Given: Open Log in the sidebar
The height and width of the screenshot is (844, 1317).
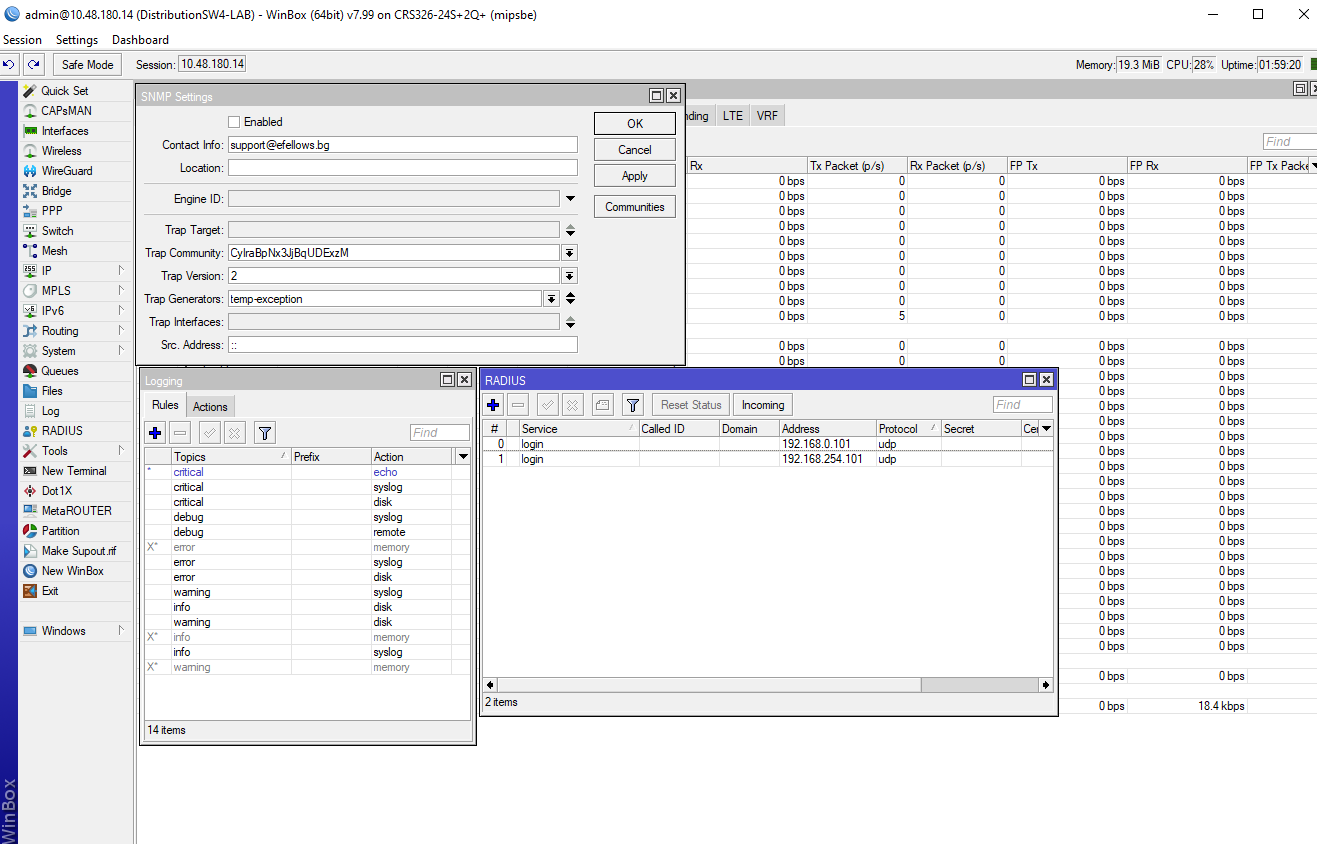Looking at the screenshot, I should [50, 411].
